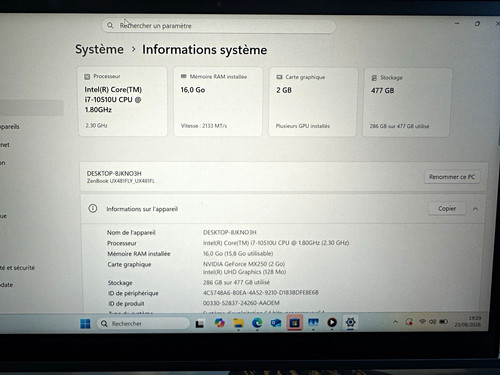The width and height of the screenshot is (500, 375).
Task: Click the red-dot notification tray icon
Action: tap(409, 322)
